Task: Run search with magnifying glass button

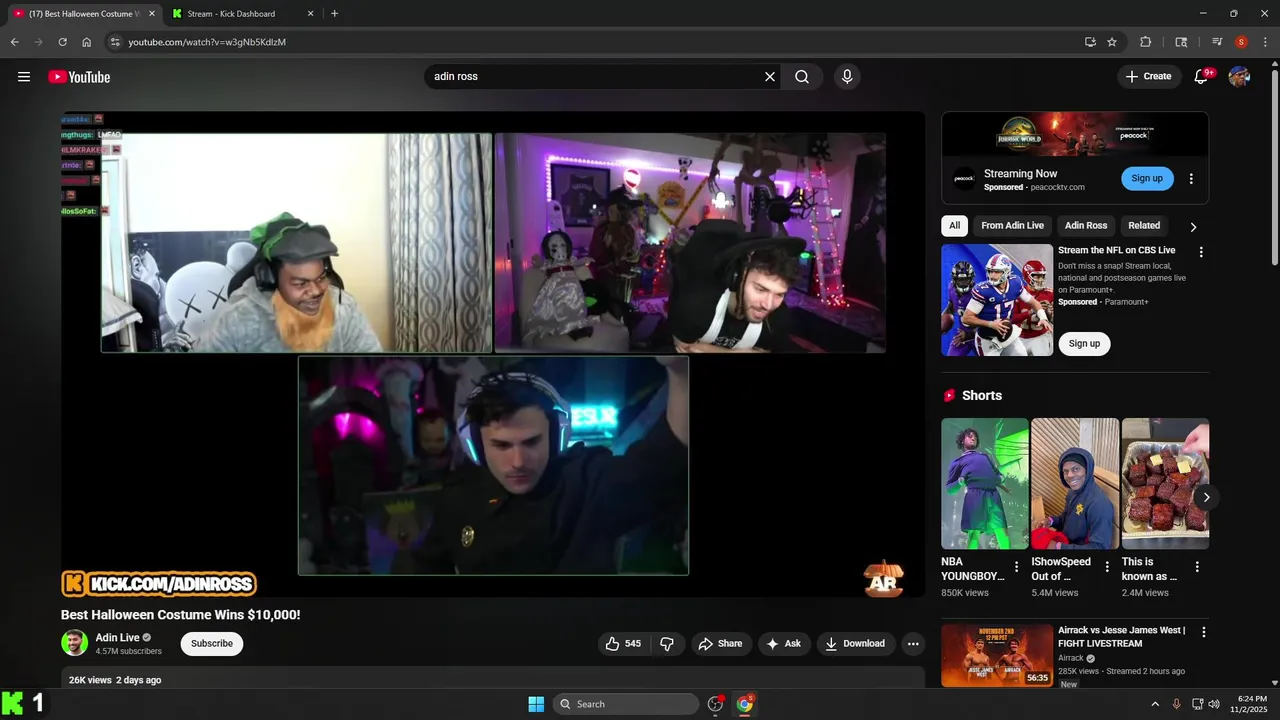Action: tap(802, 77)
